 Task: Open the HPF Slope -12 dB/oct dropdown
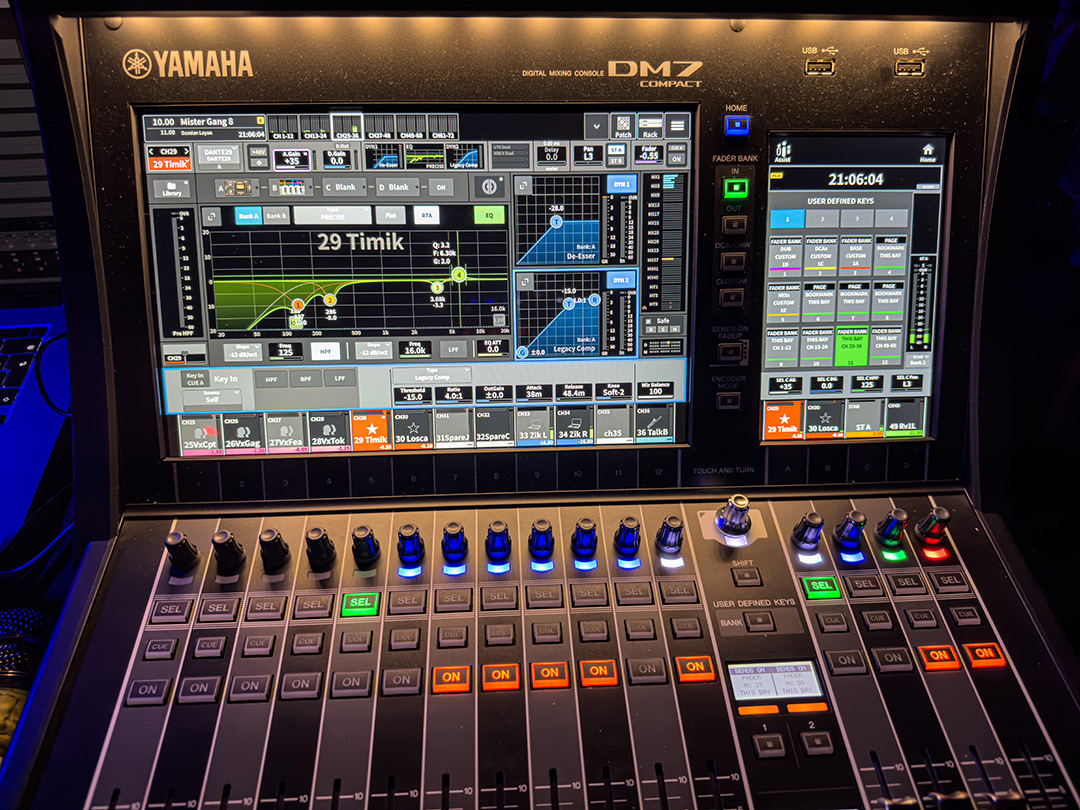coord(242,352)
